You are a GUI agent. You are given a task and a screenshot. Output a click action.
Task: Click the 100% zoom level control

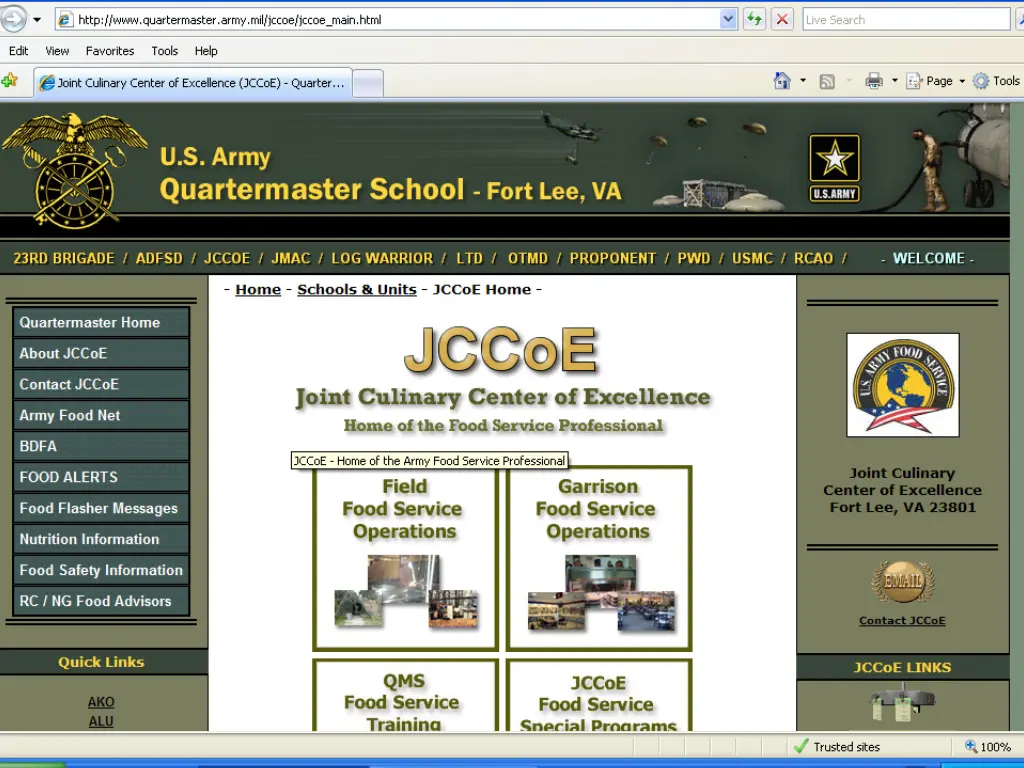987,746
